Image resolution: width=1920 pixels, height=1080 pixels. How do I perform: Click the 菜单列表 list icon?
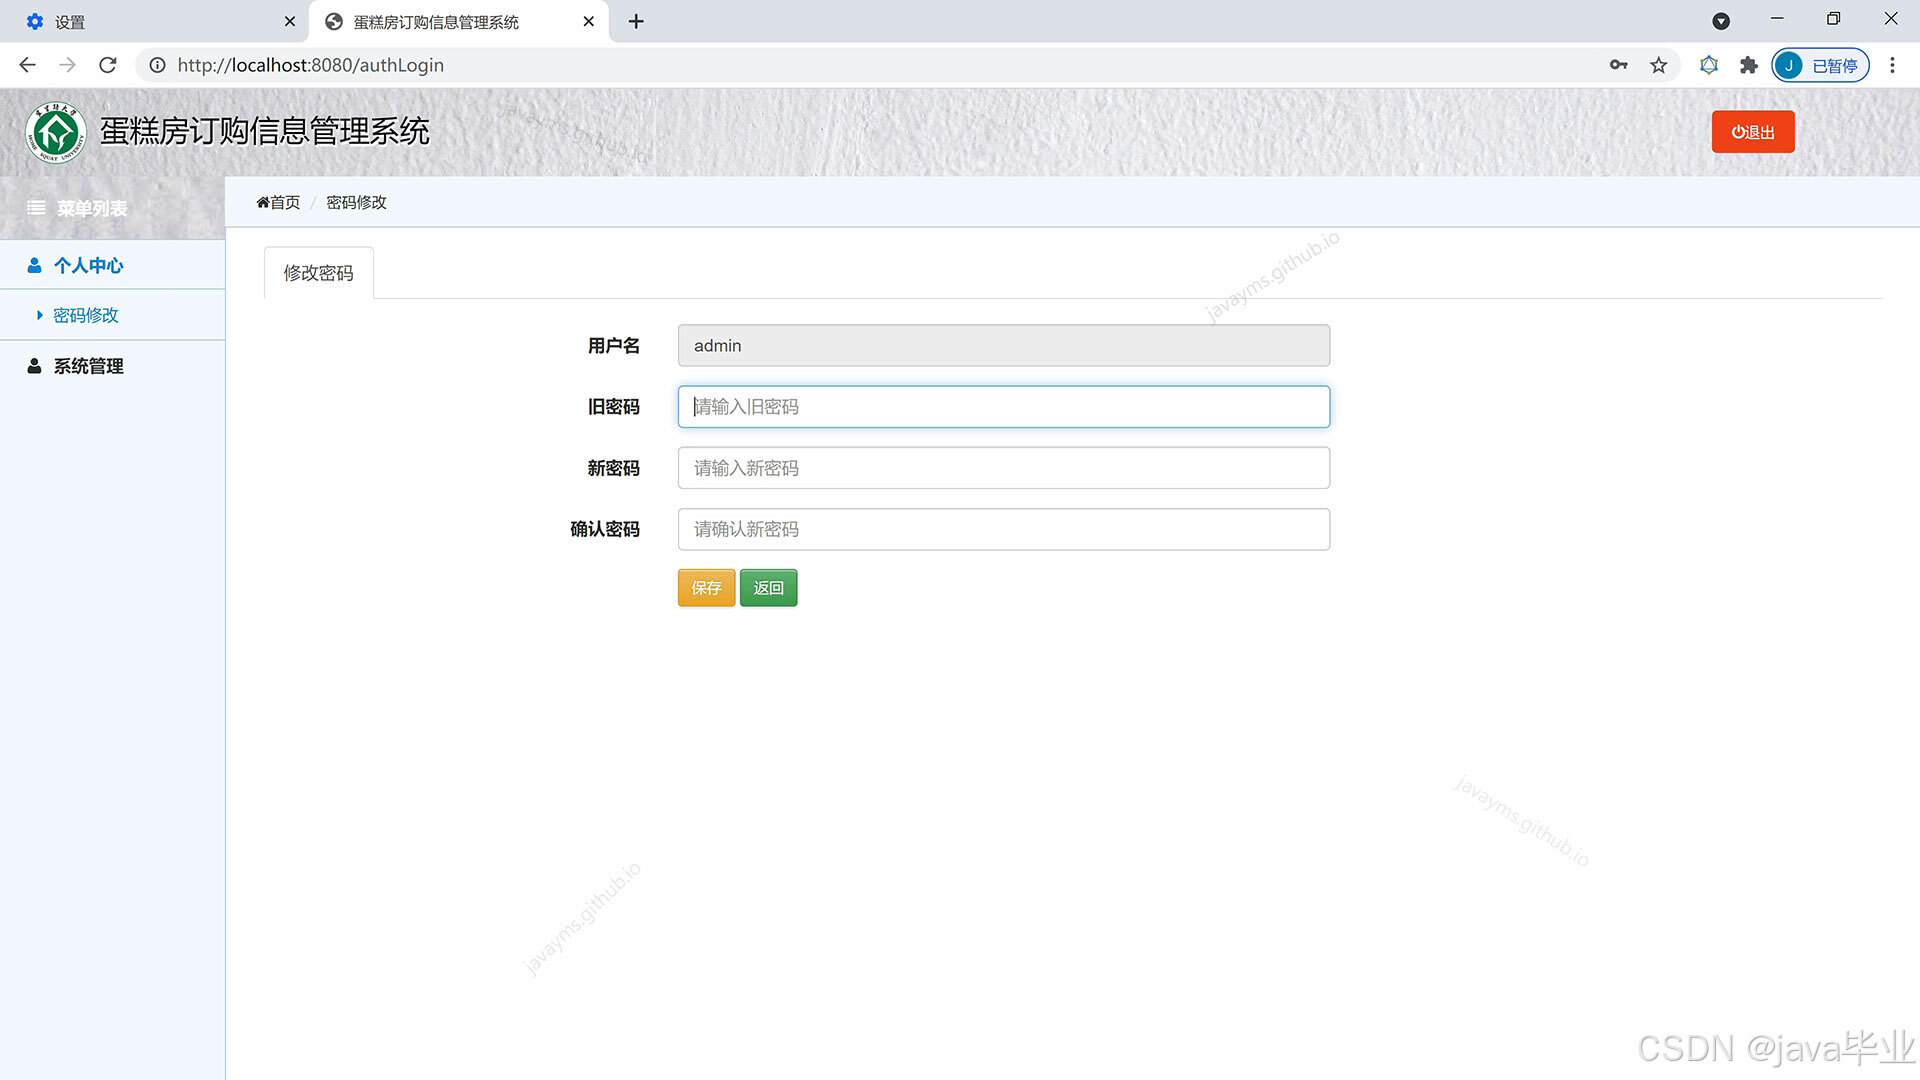(x=36, y=208)
